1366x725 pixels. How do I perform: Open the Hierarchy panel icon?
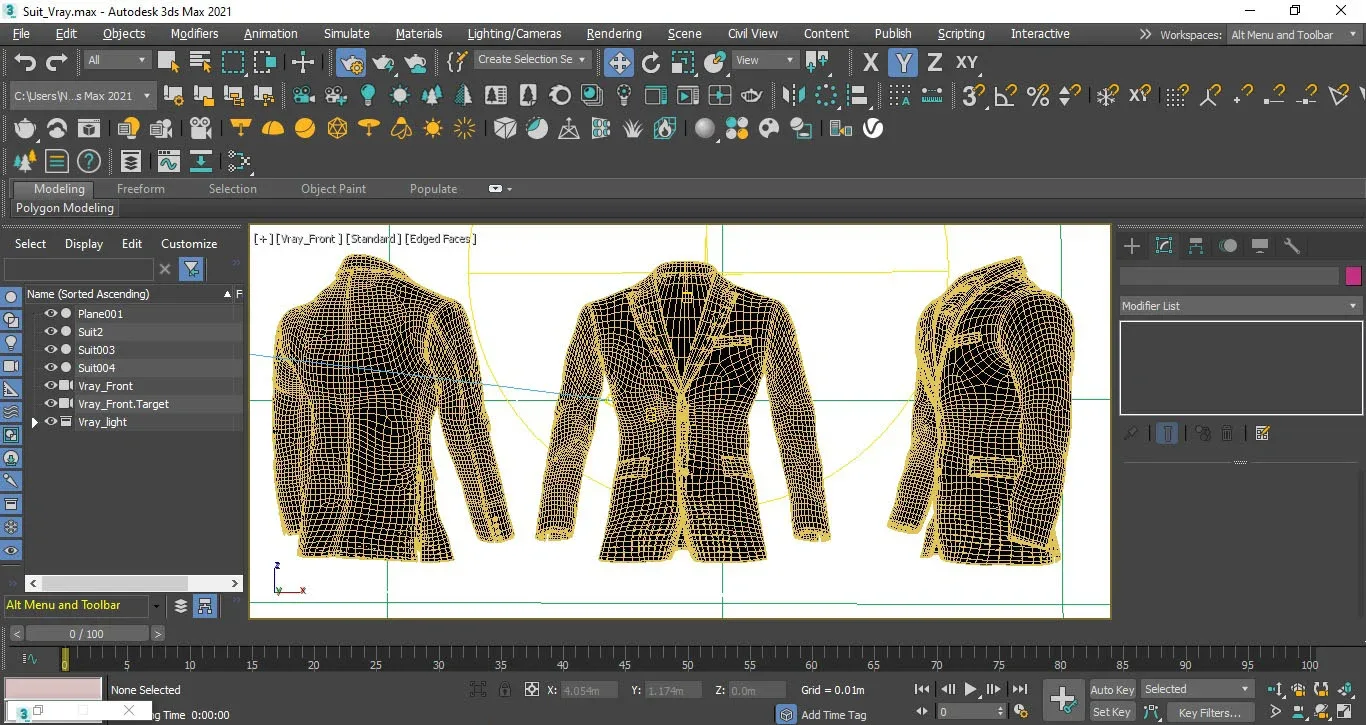(x=1196, y=246)
